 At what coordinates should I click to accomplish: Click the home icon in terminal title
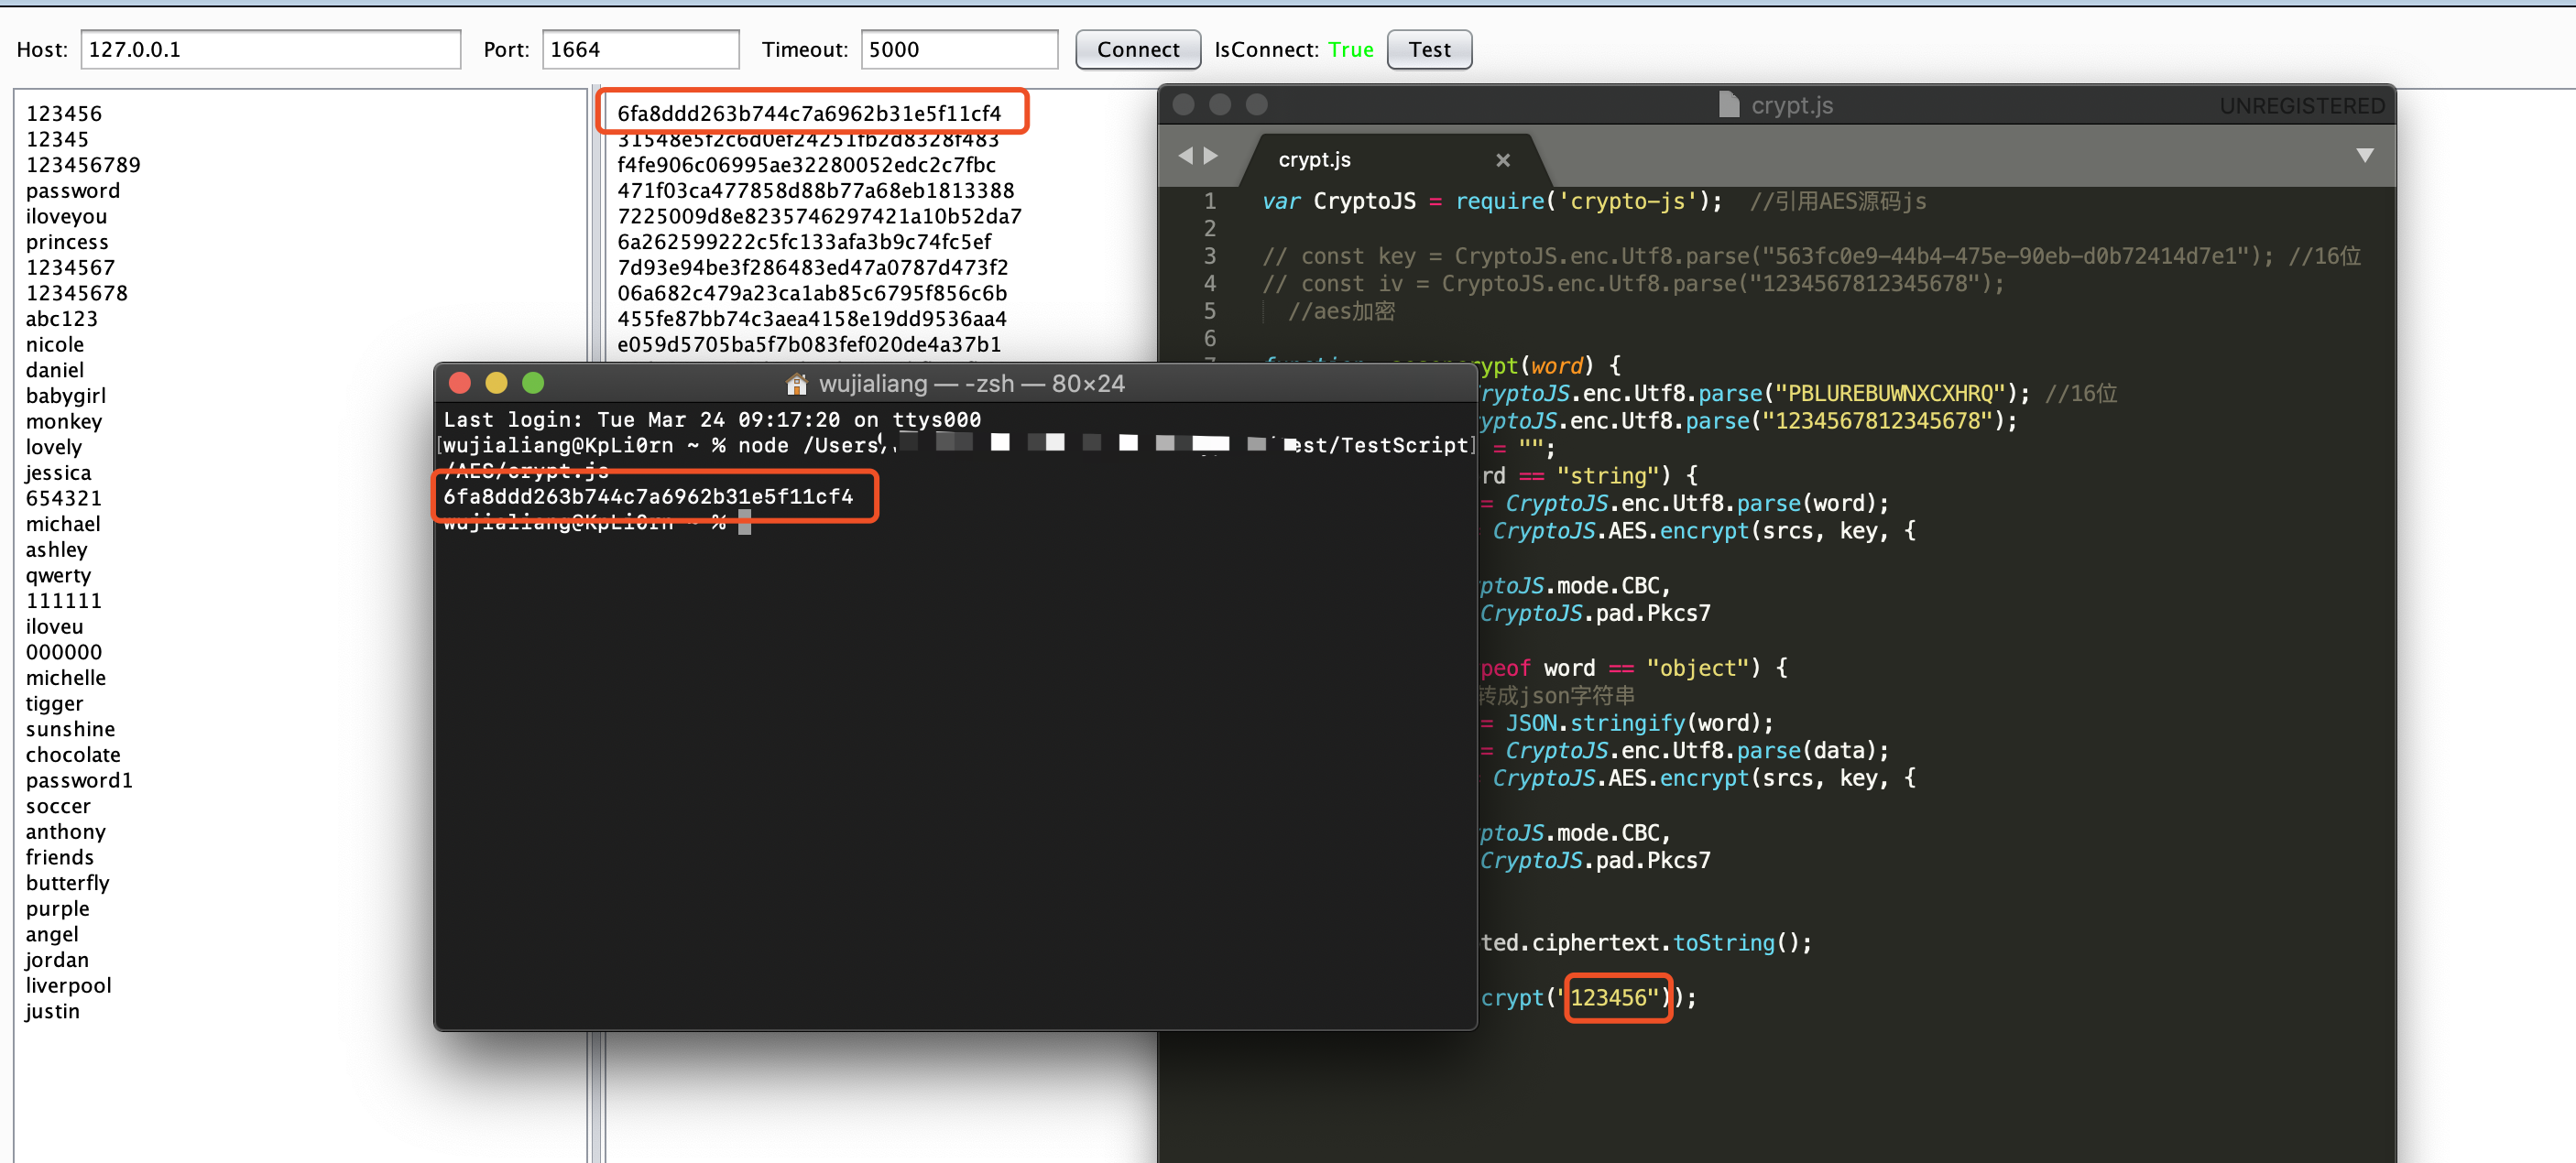796,384
